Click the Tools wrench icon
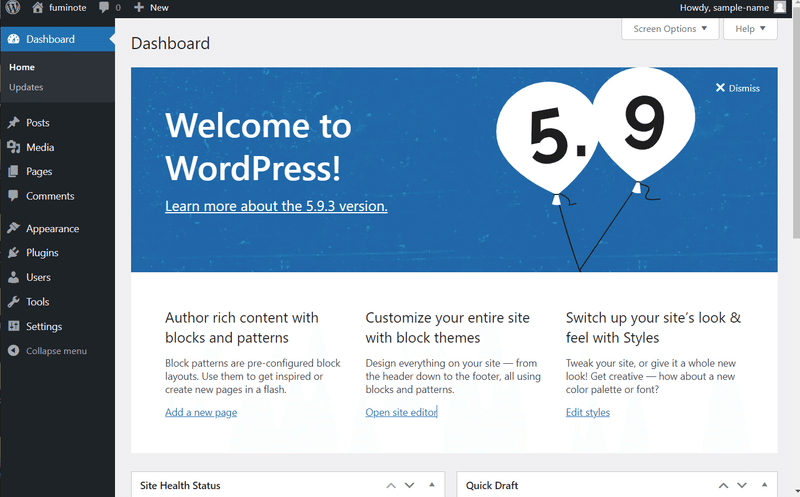The image size is (800, 497). 13,302
